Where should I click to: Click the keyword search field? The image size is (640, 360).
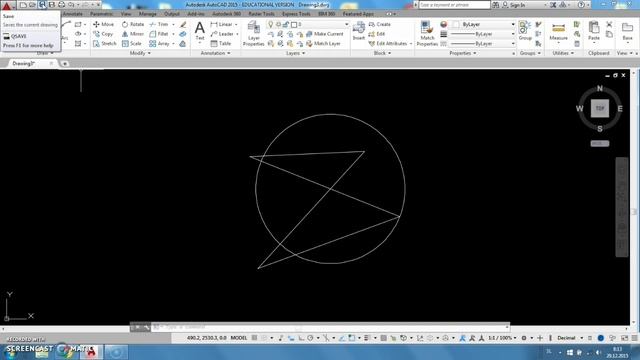click(x=454, y=5)
